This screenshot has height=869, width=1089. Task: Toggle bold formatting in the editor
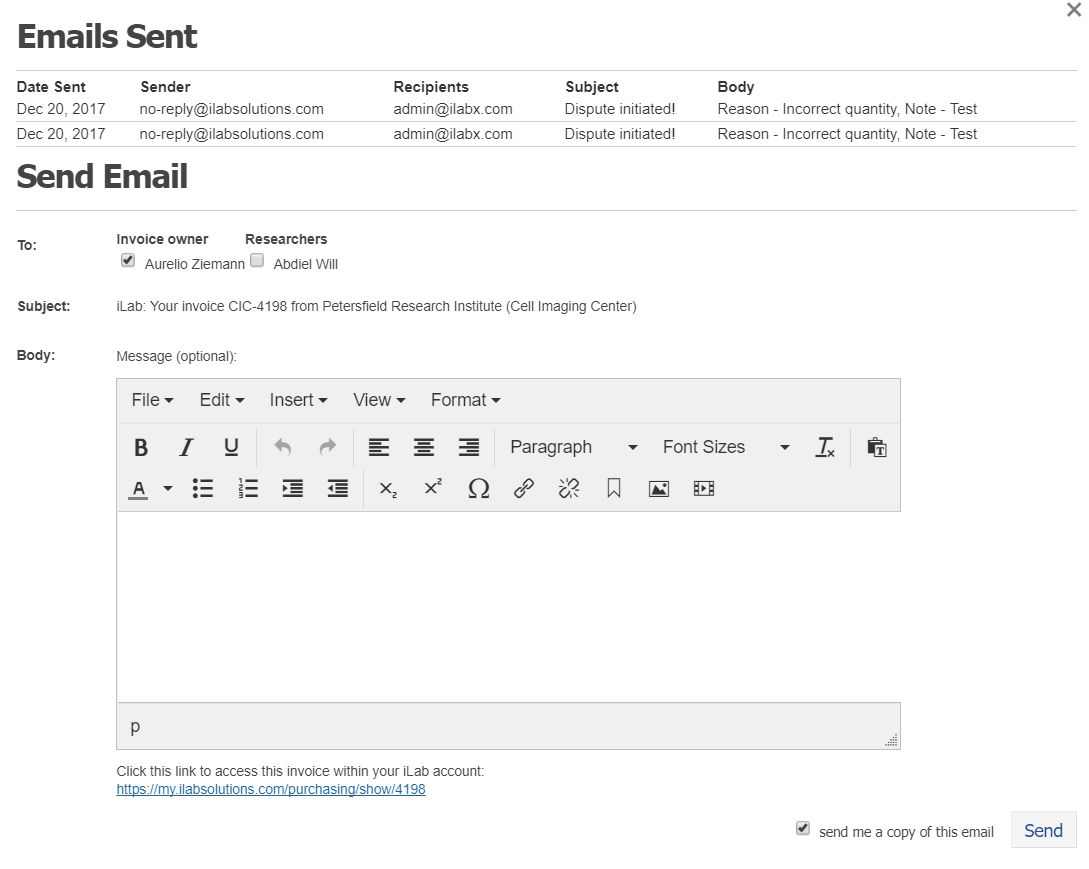click(x=141, y=447)
